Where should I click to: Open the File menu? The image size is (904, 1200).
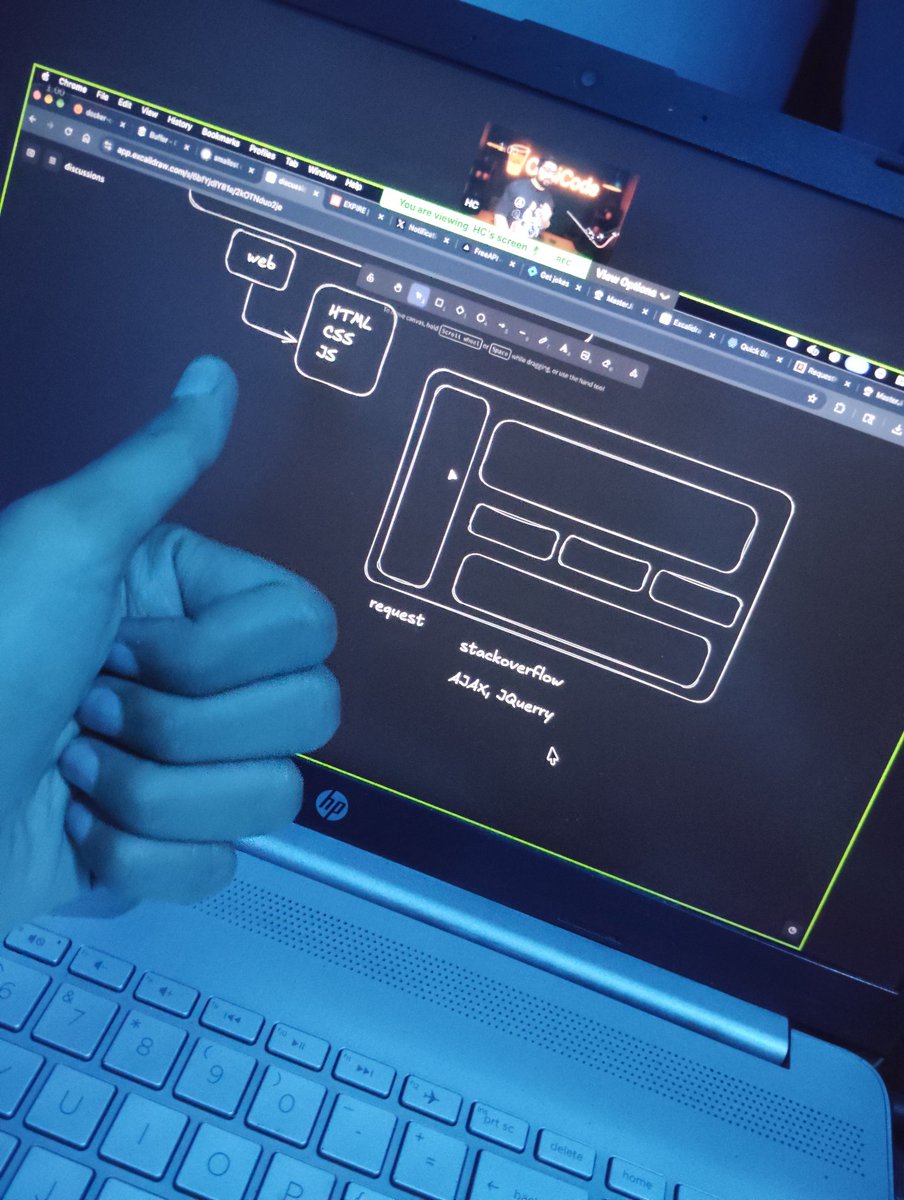tap(102, 96)
